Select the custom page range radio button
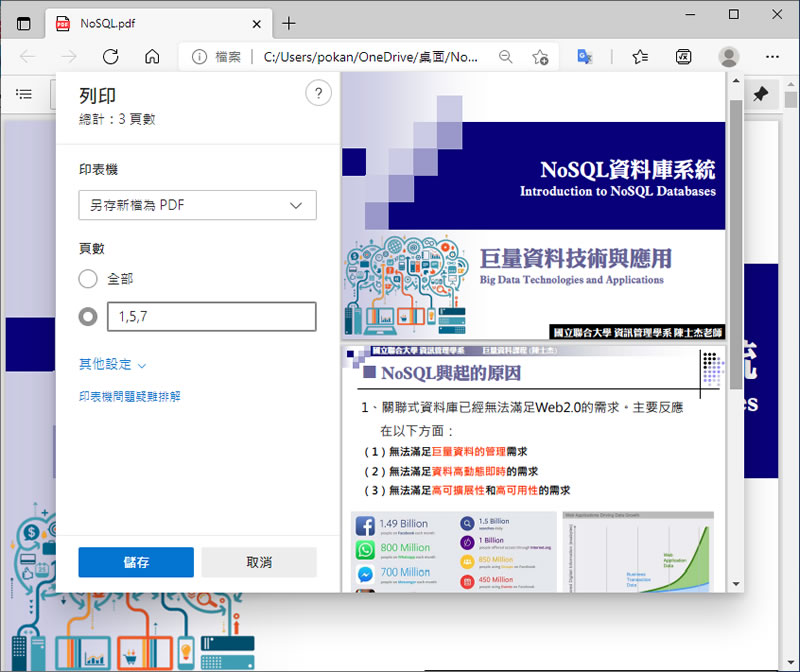Screen dimensions: 800x672 pos(88,317)
